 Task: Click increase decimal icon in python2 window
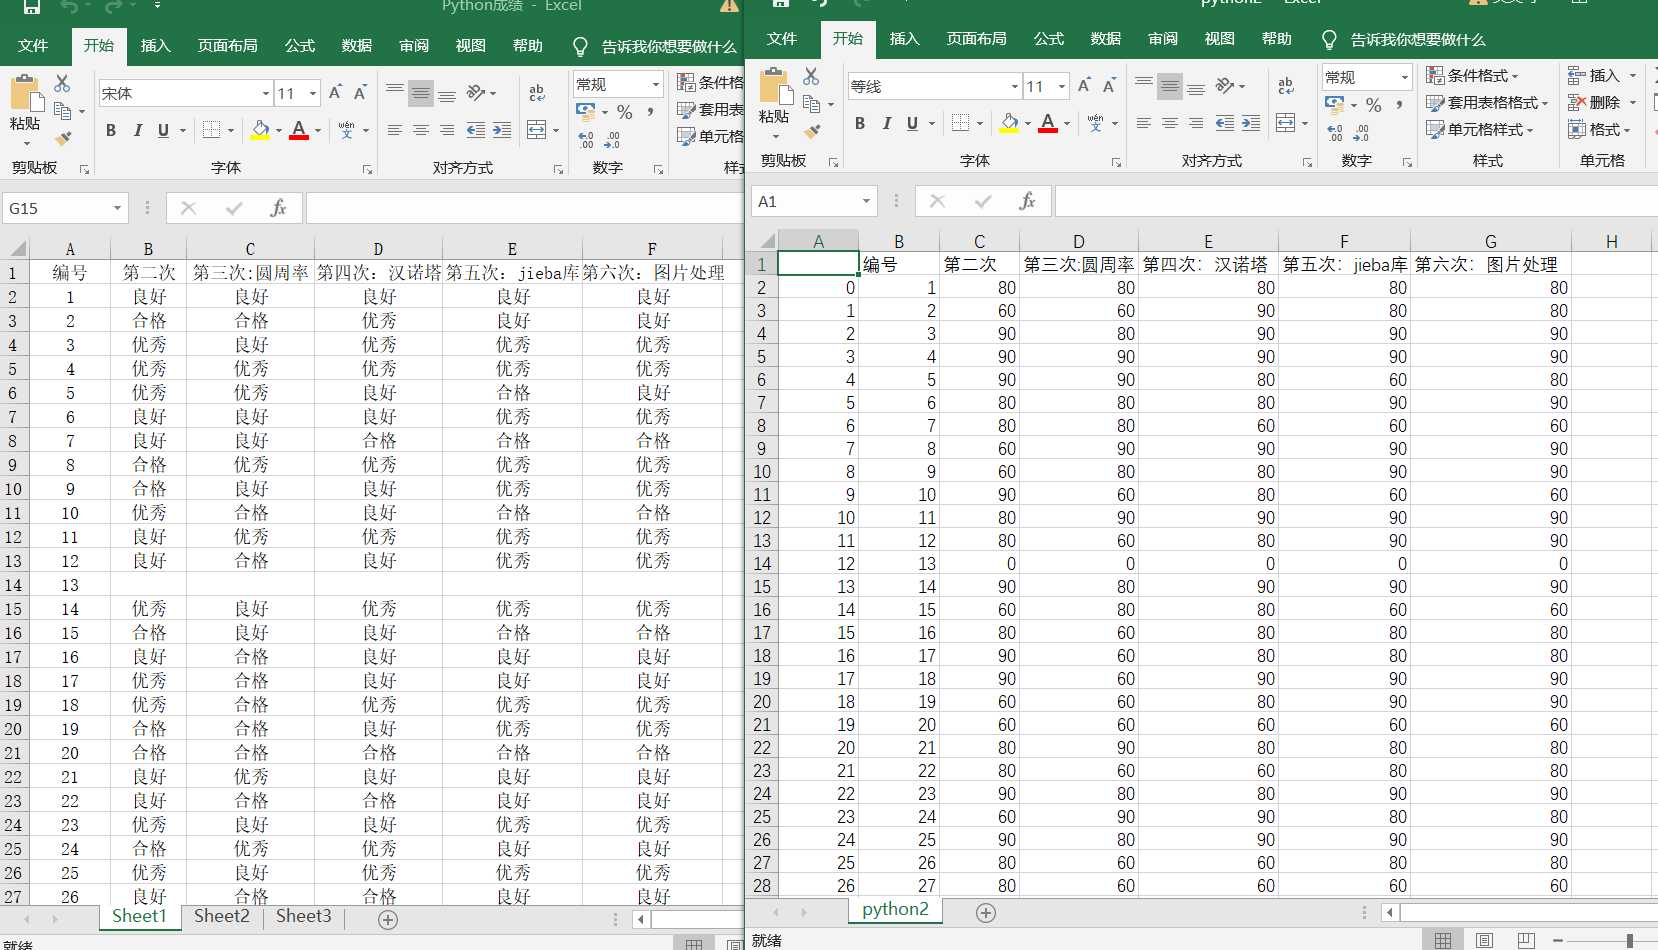(1335, 133)
